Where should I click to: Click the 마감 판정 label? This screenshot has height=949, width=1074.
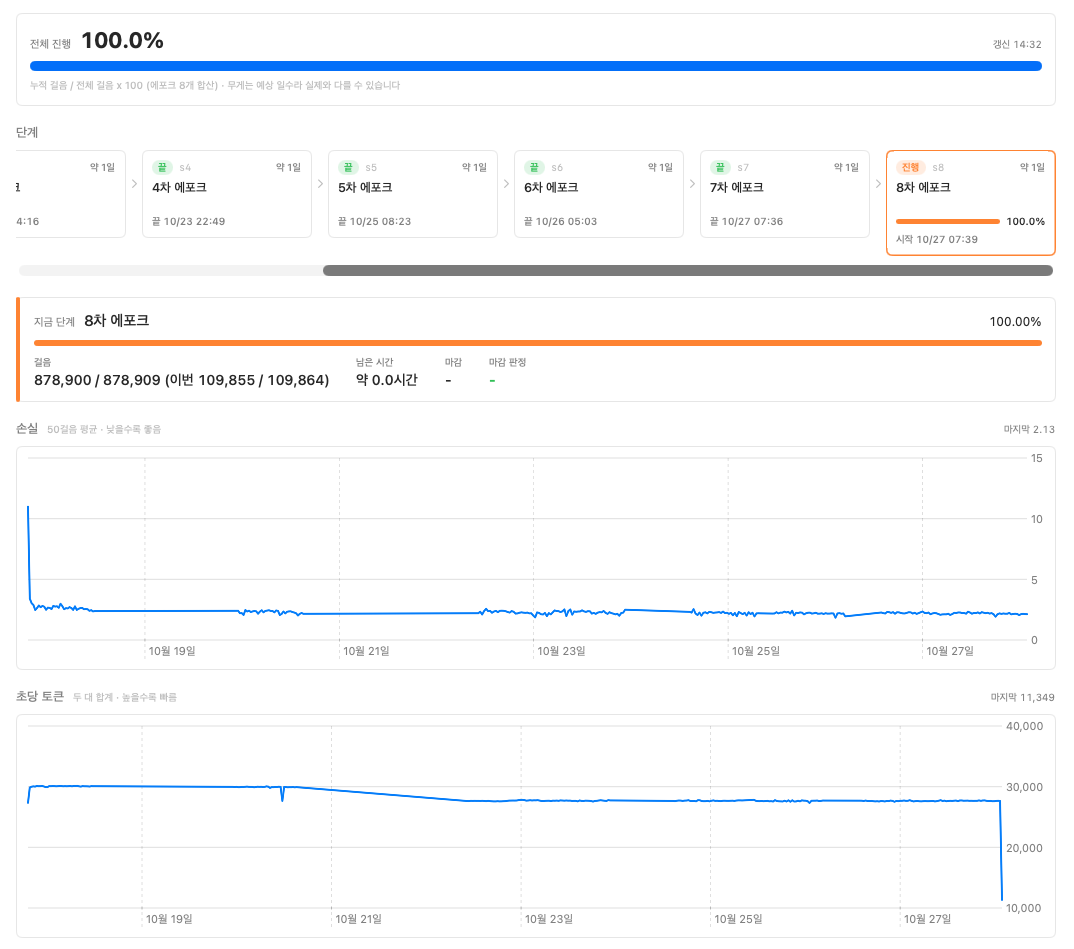[508, 362]
